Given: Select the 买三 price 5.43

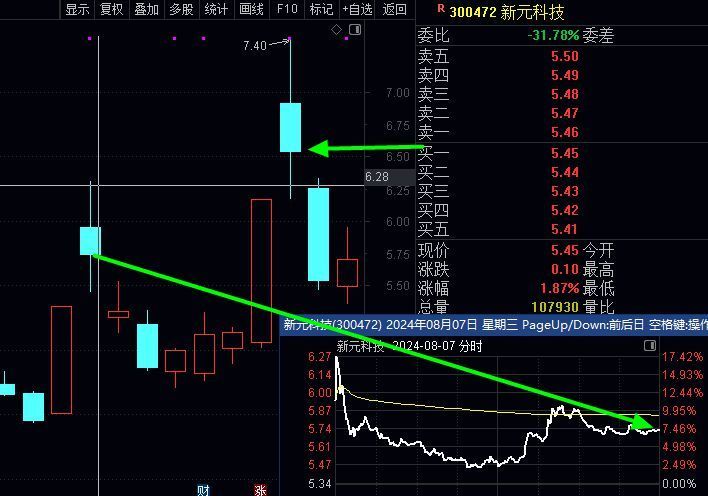Looking at the screenshot, I should [564, 191].
